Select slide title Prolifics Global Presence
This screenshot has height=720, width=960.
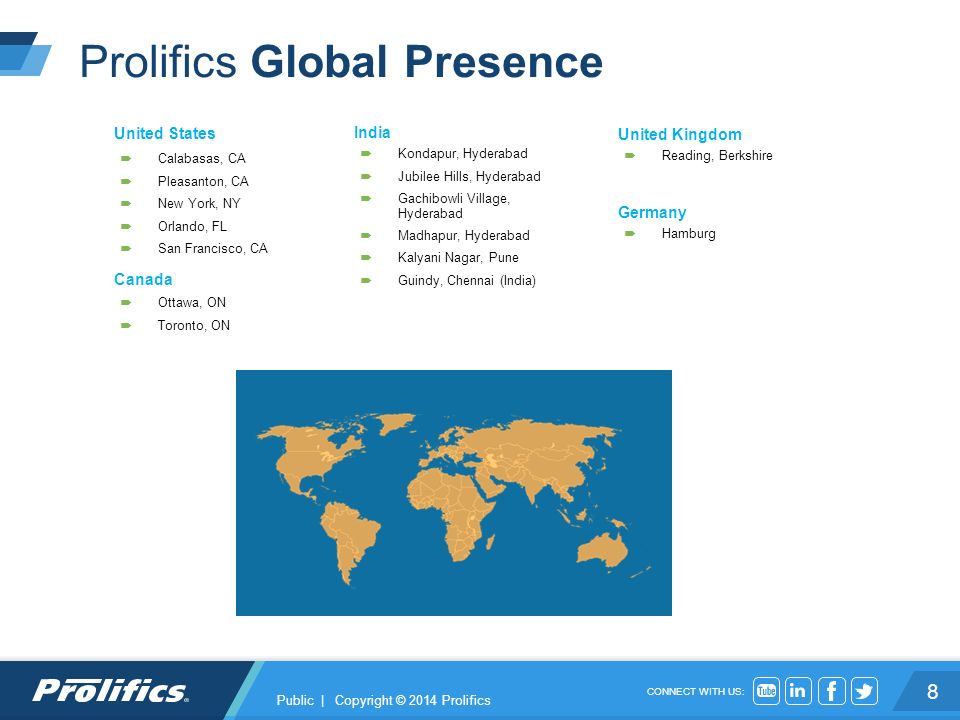point(342,62)
